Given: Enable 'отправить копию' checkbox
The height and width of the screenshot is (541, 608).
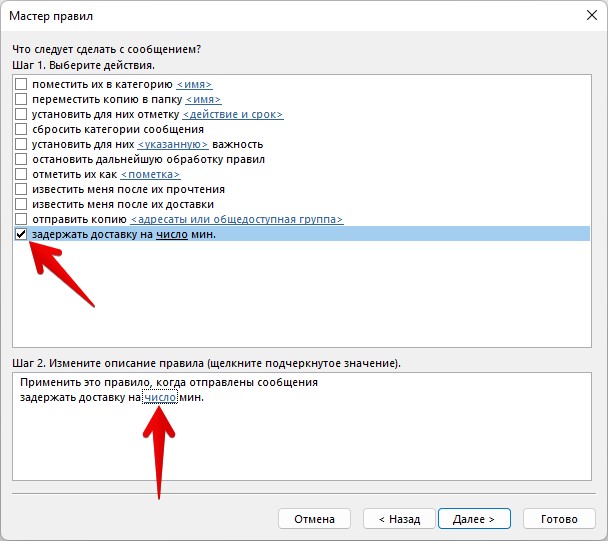Looking at the screenshot, I should coord(21,219).
